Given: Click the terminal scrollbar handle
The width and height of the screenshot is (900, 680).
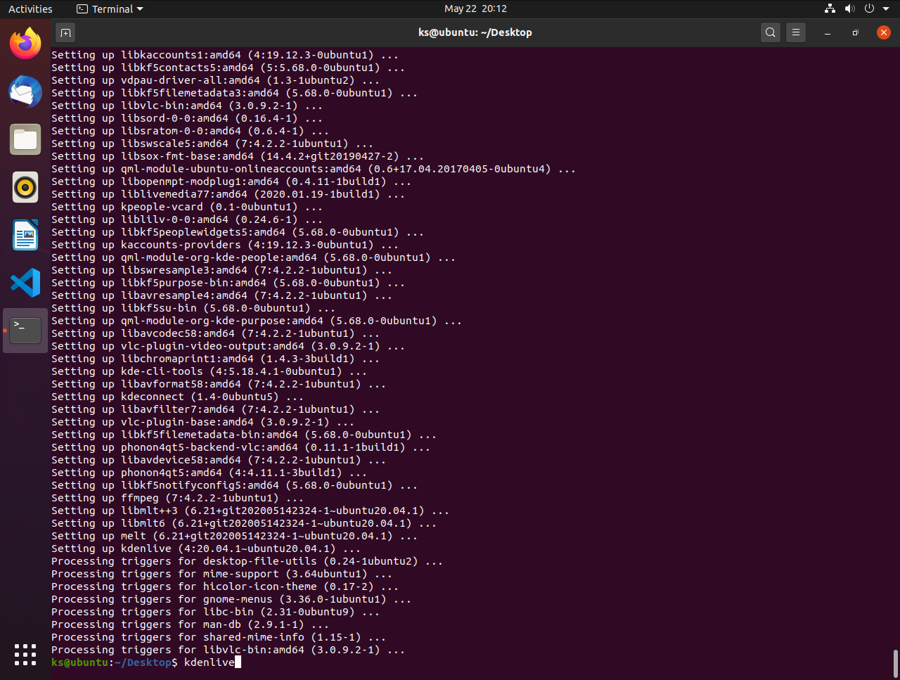Looking at the screenshot, I should tap(895, 664).
